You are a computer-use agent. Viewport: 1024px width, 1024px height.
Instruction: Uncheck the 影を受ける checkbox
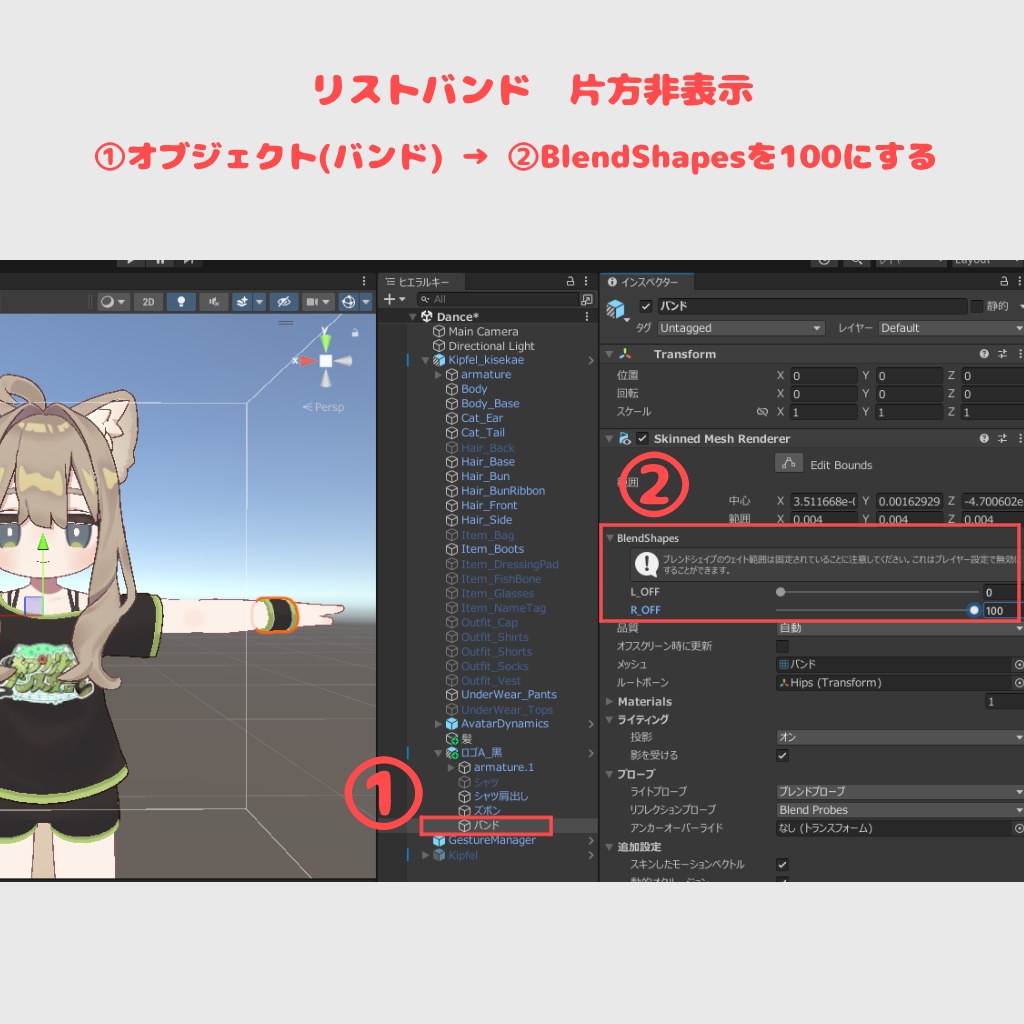(784, 755)
